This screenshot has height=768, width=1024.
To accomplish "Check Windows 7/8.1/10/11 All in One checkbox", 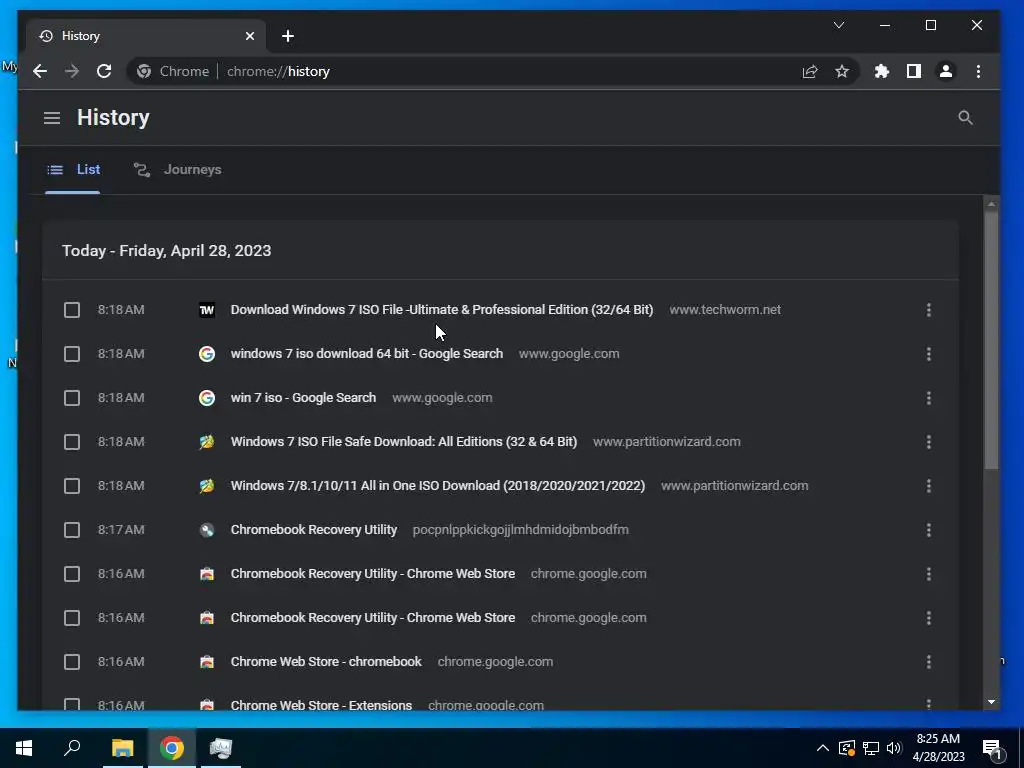I will 72,486.
